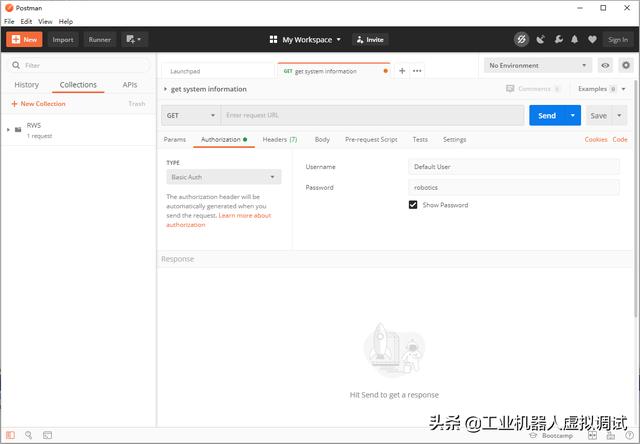Viewport: 640px width, 444px height.
Task: Click the request pane vertical scrollbar
Action: pos(636,198)
